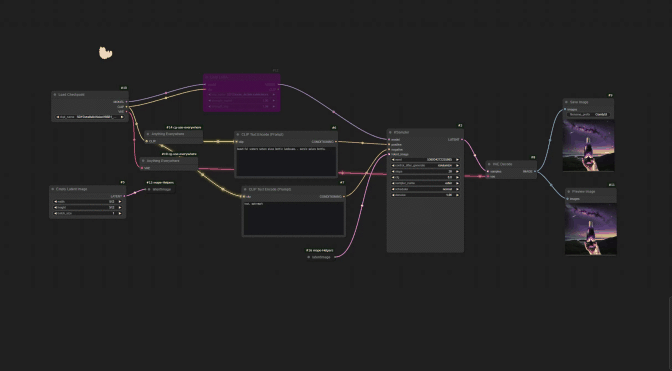
Task: Open the scheduler dropdown in KSampler
Action: pos(425,189)
